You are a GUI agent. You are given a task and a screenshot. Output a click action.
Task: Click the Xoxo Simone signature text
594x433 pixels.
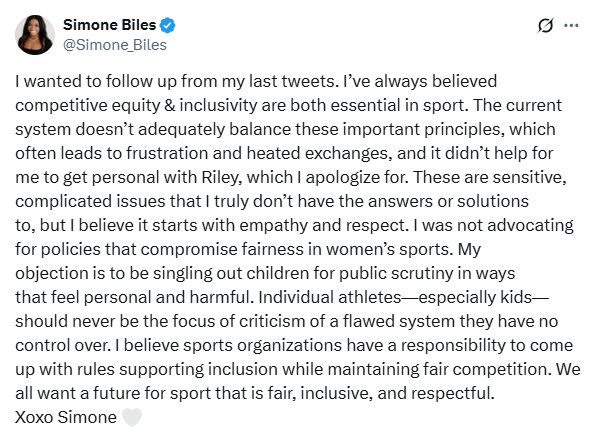66,417
